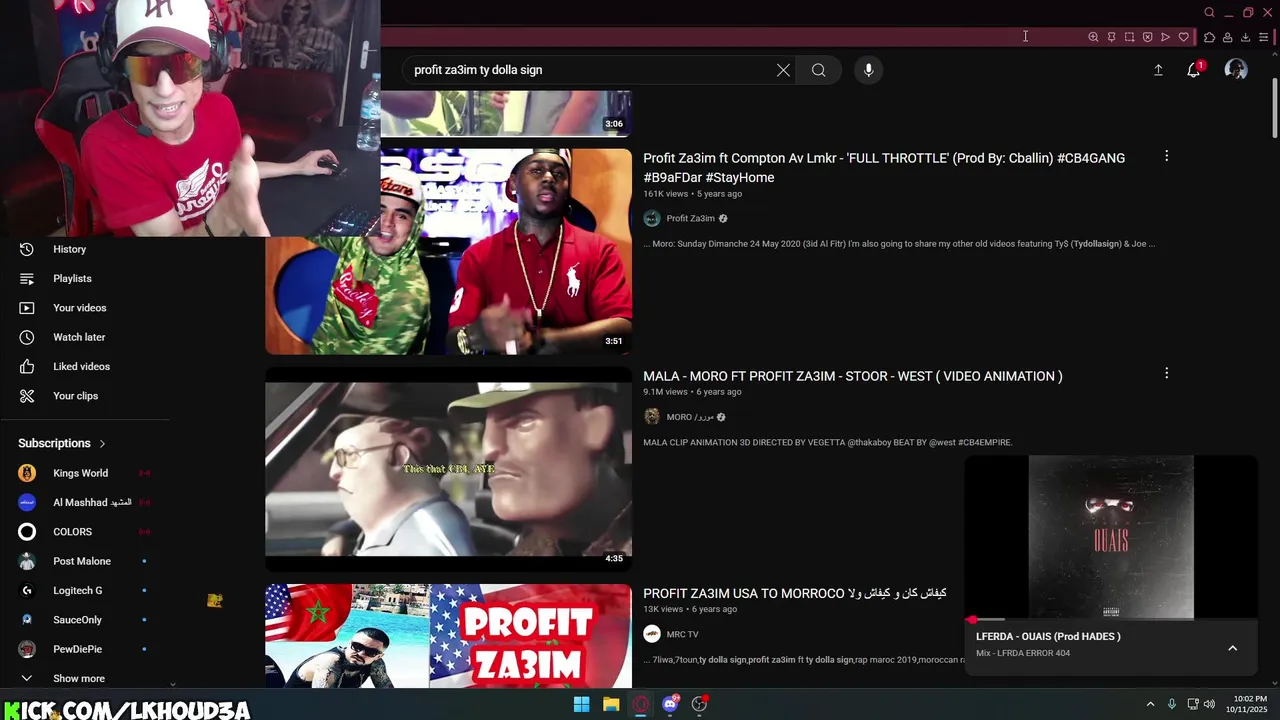The image size is (1280, 720).
Task: Click the YouTube search input field
Action: click(590, 70)
